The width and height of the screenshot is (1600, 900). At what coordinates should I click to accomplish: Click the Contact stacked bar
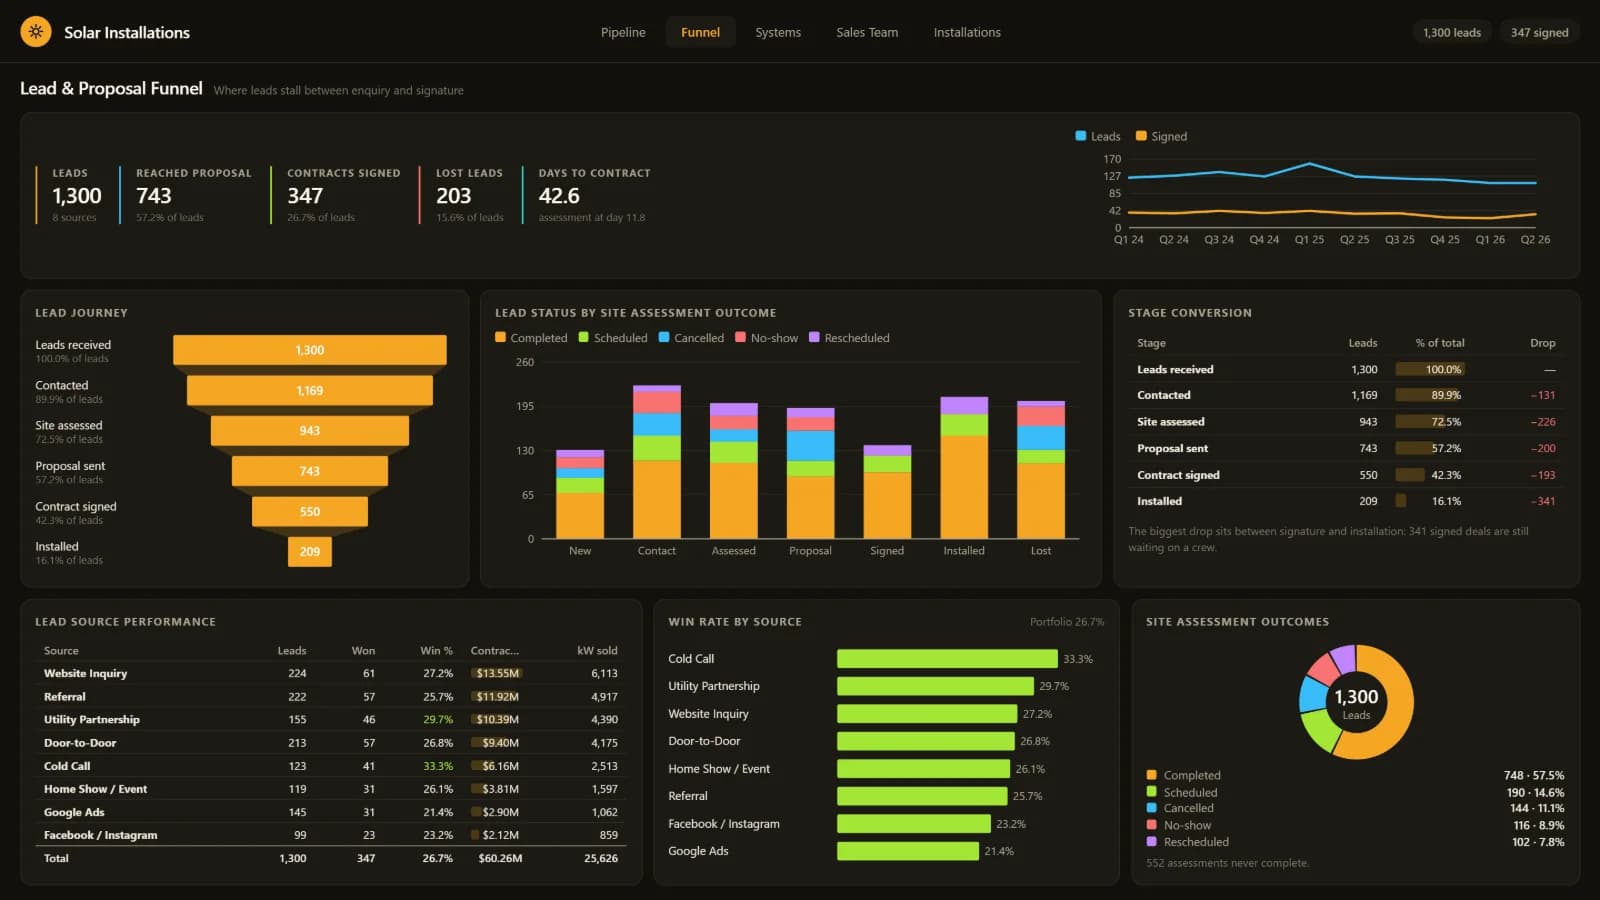pyautogui.click(x=657, y=462)
